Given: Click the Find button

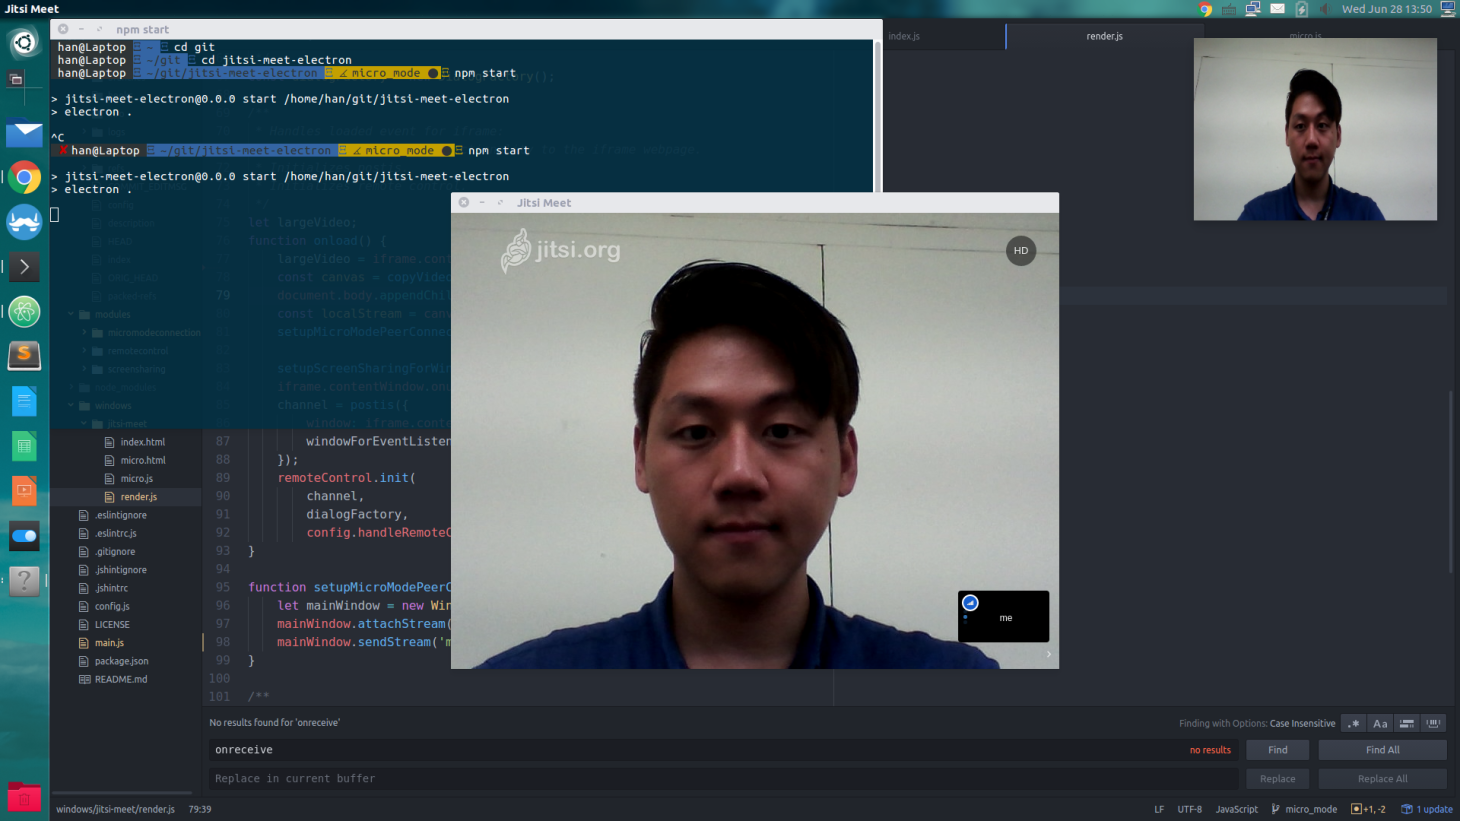Looking at the screenshot, I should [x=1278, y=750].
